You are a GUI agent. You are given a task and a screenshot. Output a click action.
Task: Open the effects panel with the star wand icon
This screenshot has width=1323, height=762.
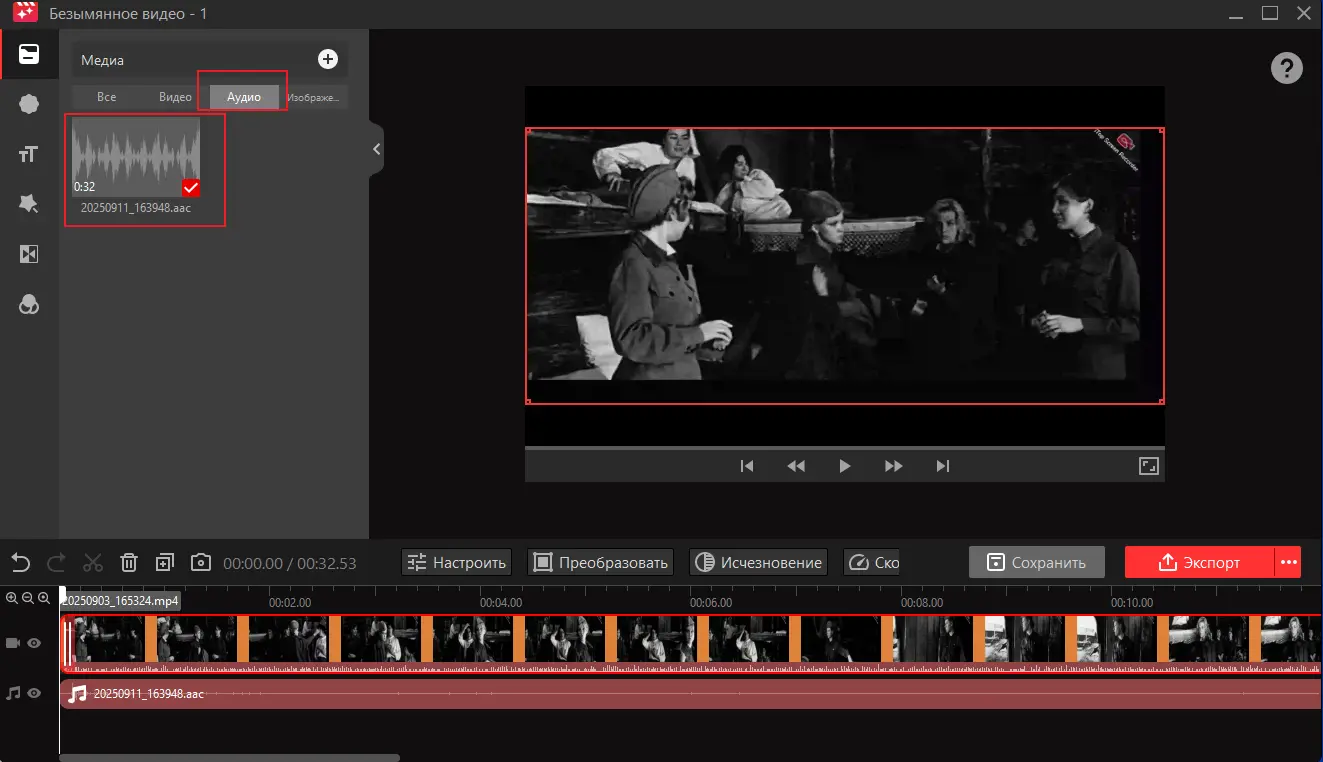point(29,204)
